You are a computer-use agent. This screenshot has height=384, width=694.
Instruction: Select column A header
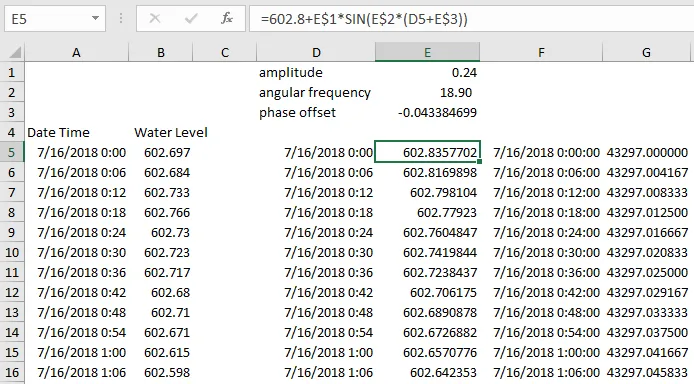(x=76, y=53)
